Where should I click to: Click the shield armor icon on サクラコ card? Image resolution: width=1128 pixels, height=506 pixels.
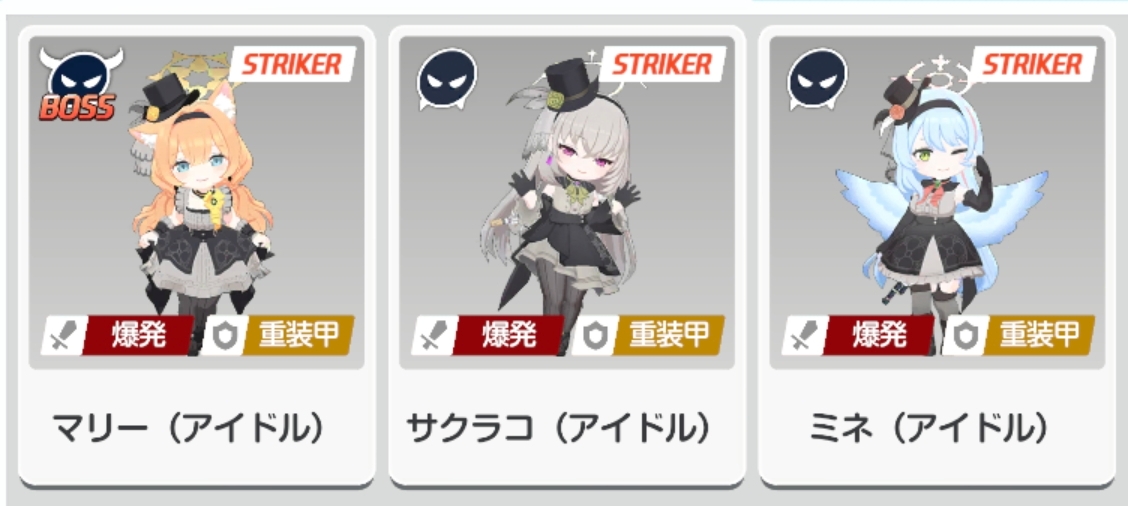594,335
